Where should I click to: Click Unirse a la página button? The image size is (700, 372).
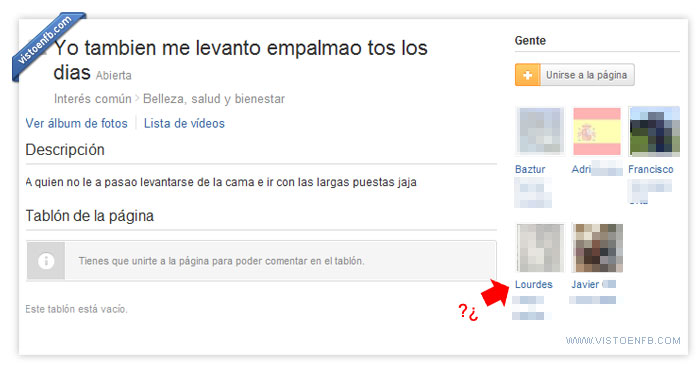click(575, 75)
